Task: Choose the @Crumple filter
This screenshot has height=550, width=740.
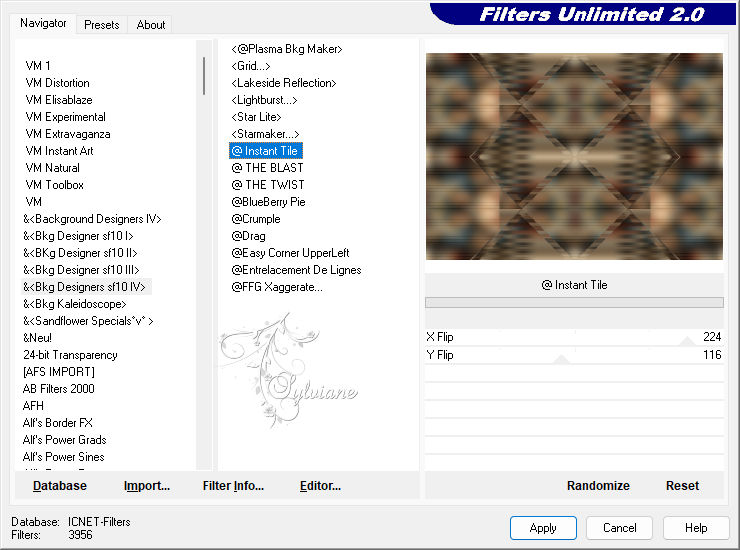Action: (x=256, y=219)
